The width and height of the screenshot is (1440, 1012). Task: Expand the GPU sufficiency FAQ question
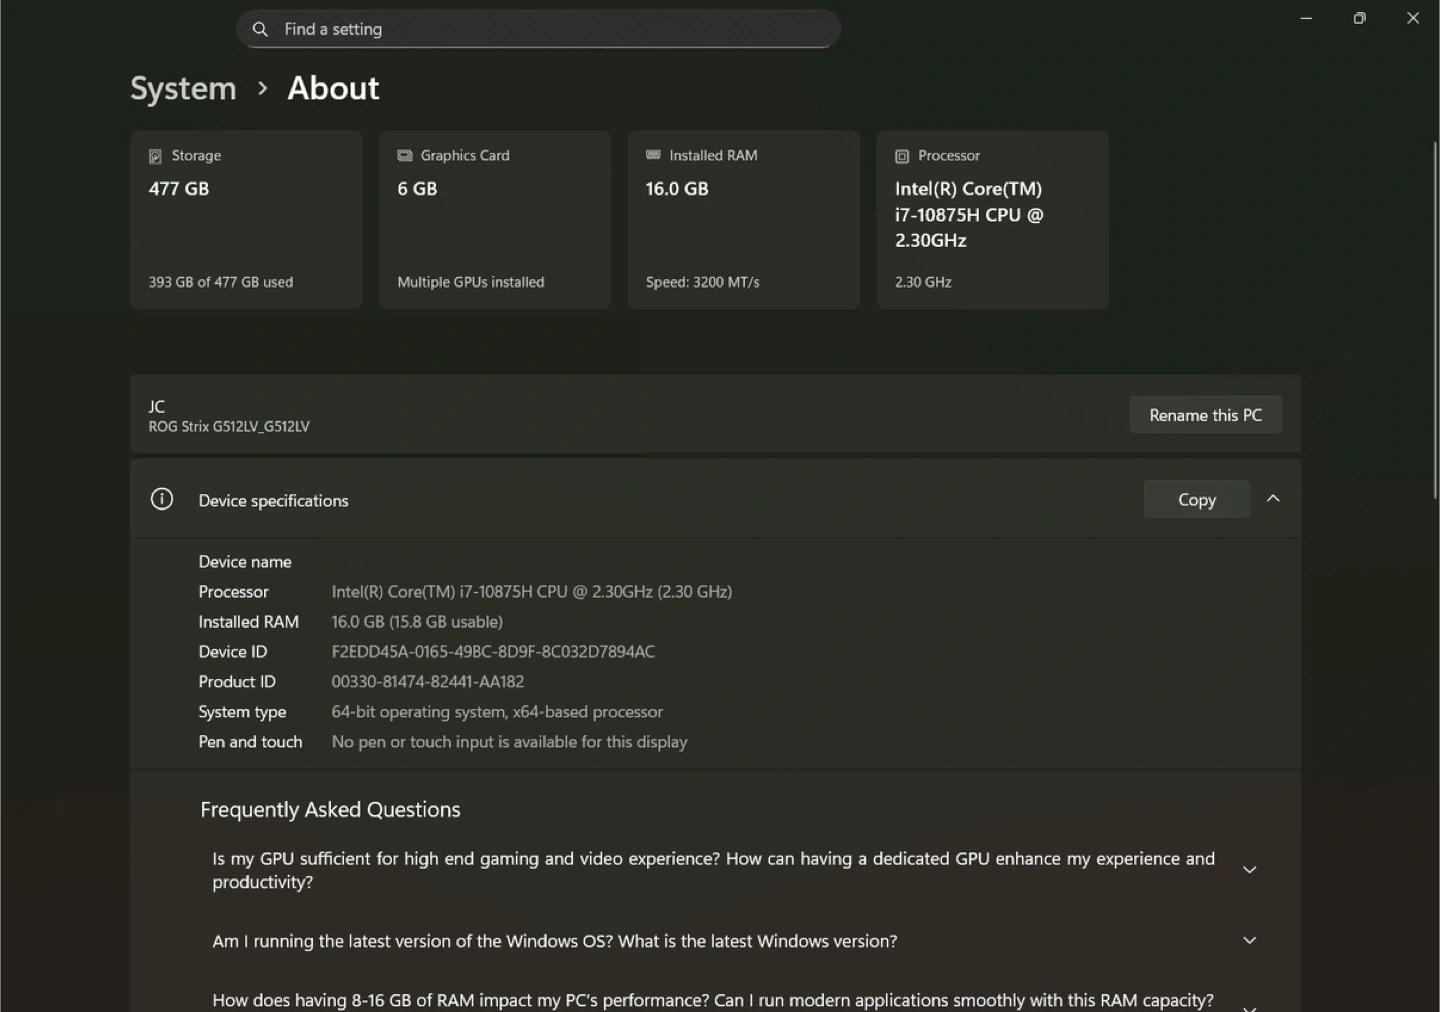coord(1249,870)
